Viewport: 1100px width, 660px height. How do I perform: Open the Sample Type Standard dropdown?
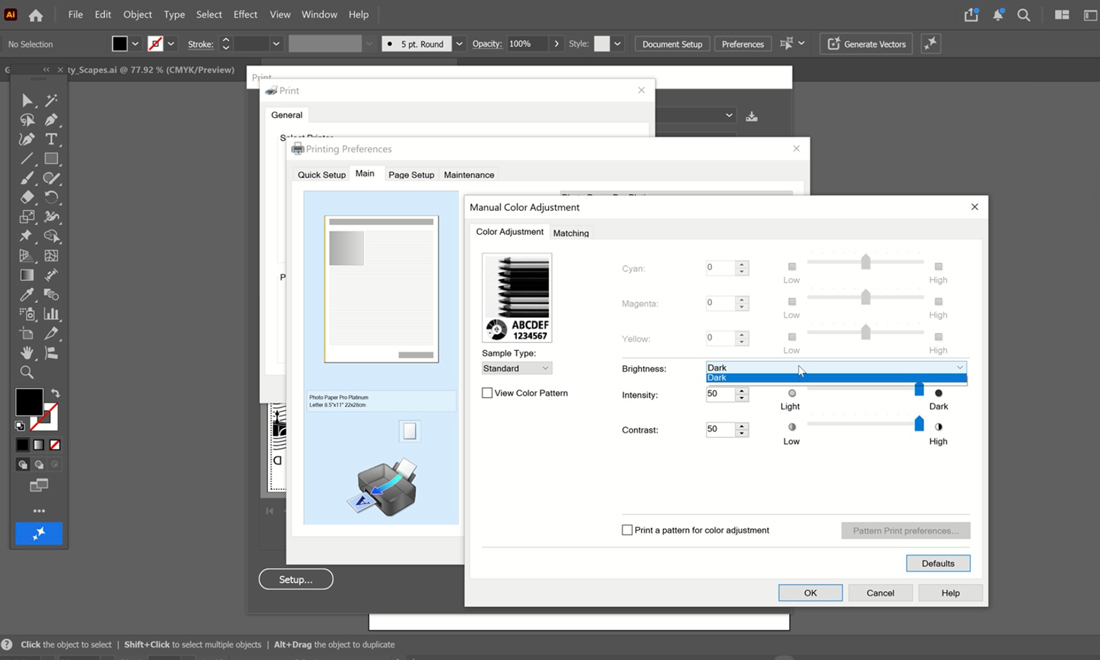[x=516, y=368]
